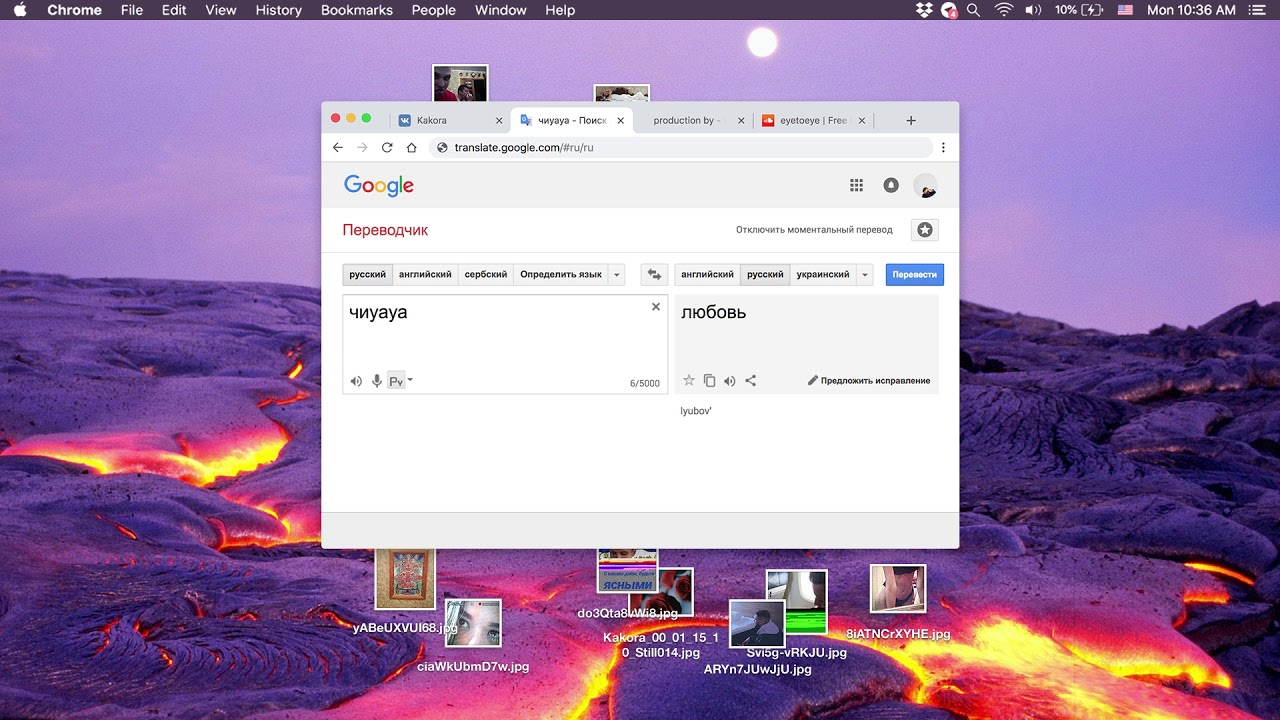The width and height of the screenshot is (1280, 720).
Task: Open Google notifications bell
Action: coord(891,185)
